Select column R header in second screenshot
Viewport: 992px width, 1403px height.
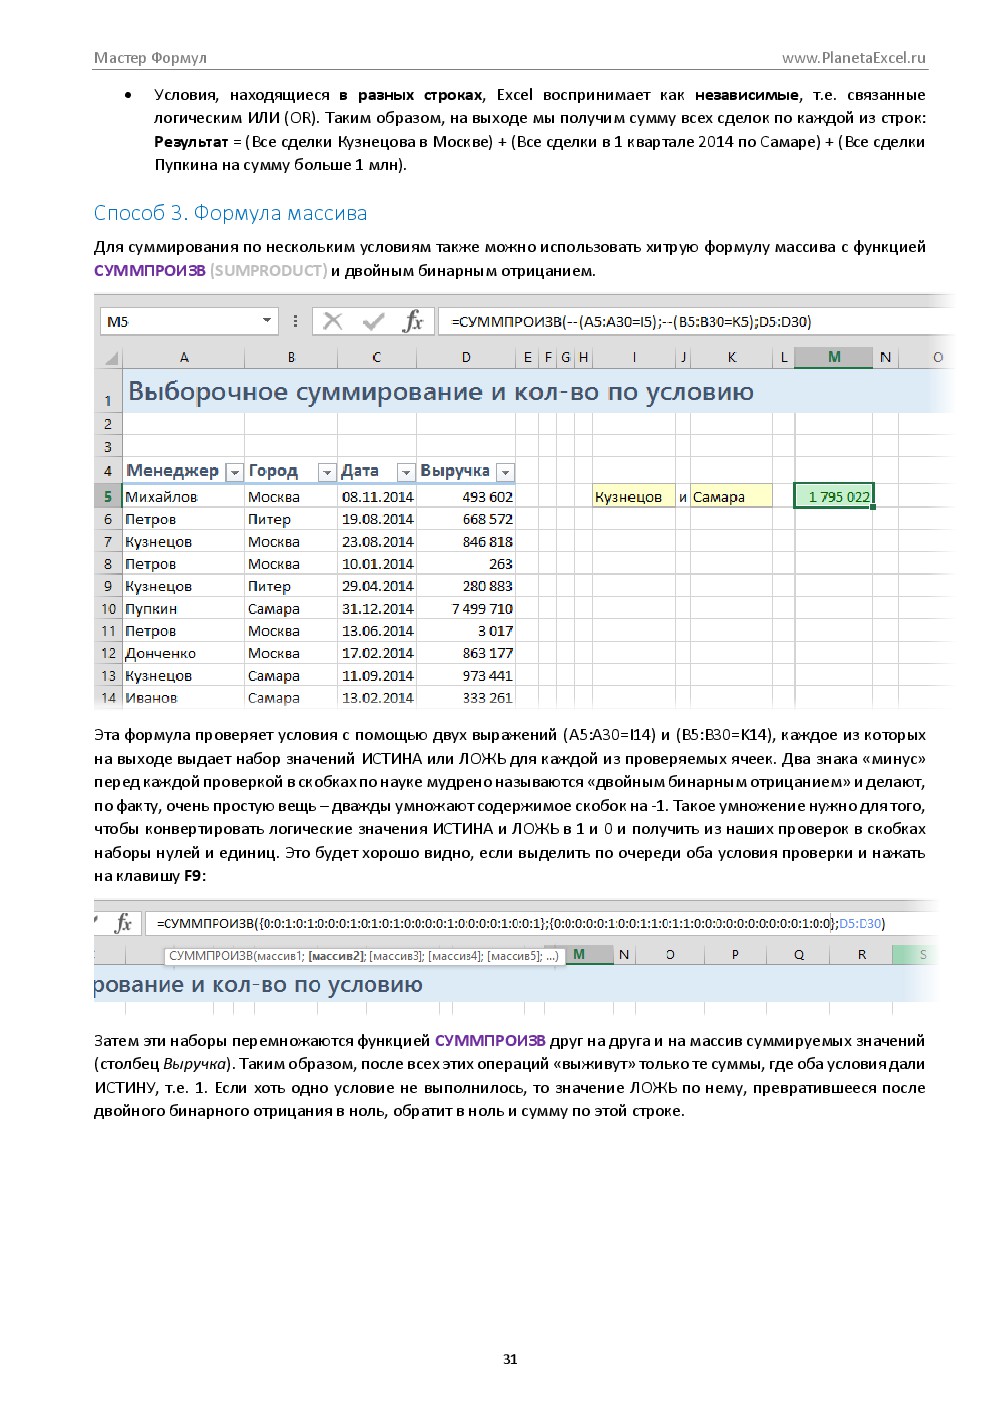click(862, 955)
